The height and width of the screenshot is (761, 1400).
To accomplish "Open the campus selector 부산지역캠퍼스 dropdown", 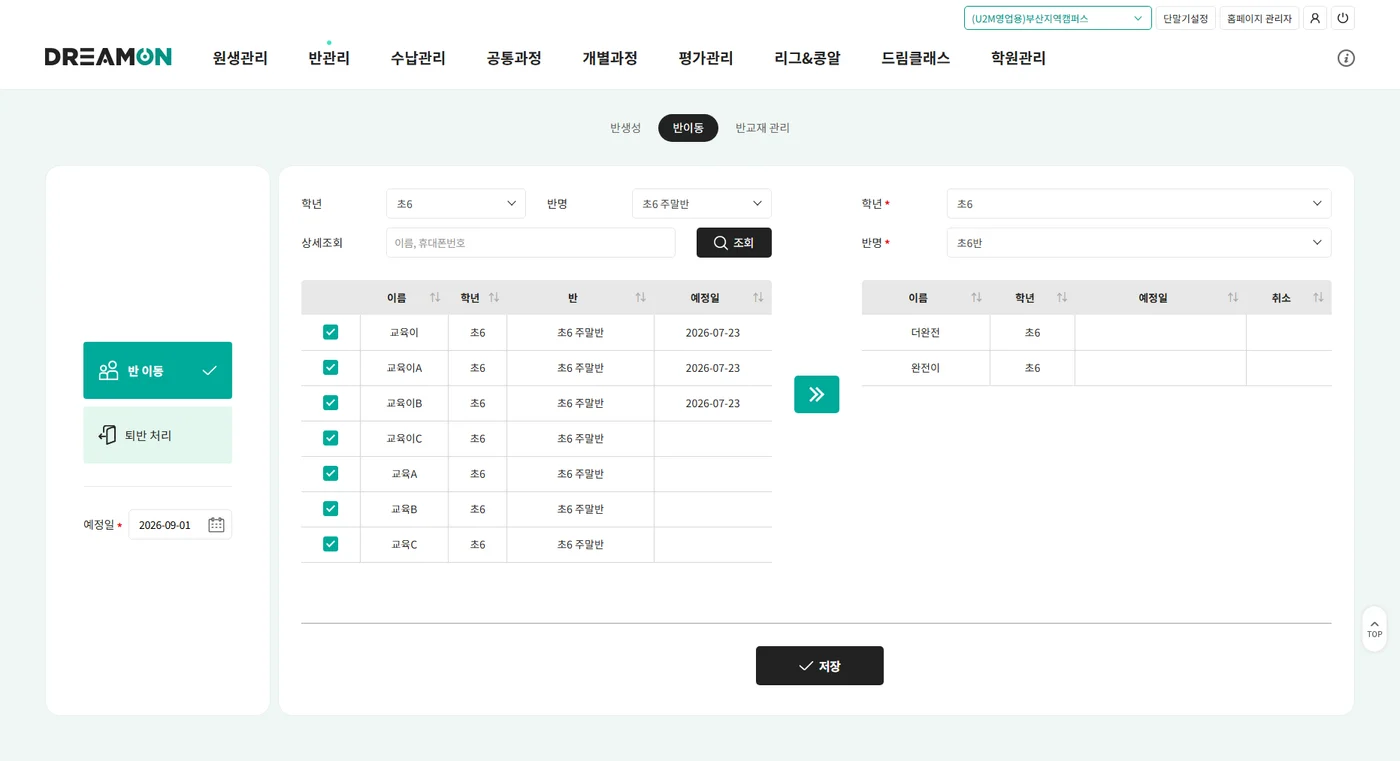I will pos(1058,18).
